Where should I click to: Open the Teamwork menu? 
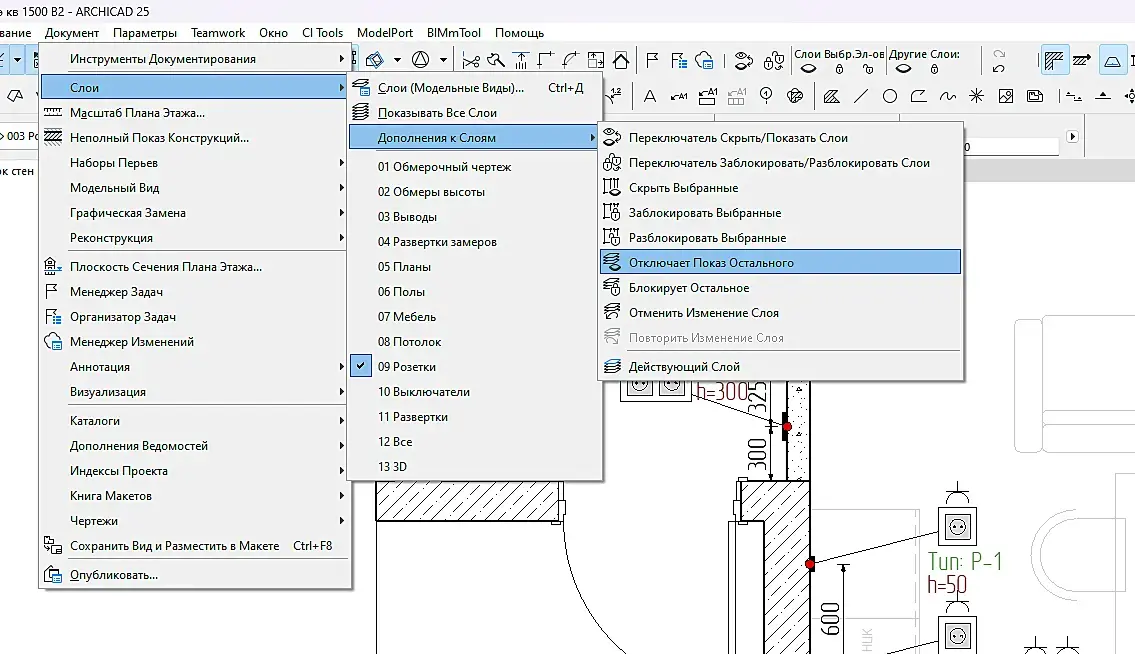pyautogui.click(x=218, y=33)
